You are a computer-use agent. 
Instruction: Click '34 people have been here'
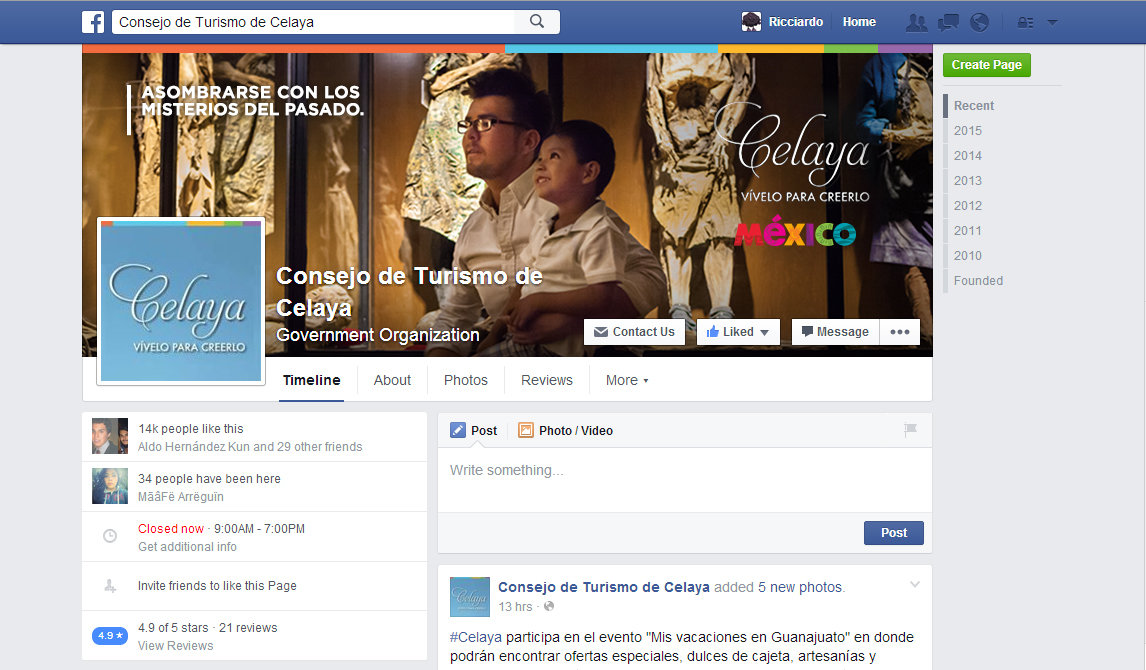pos(209,479)
